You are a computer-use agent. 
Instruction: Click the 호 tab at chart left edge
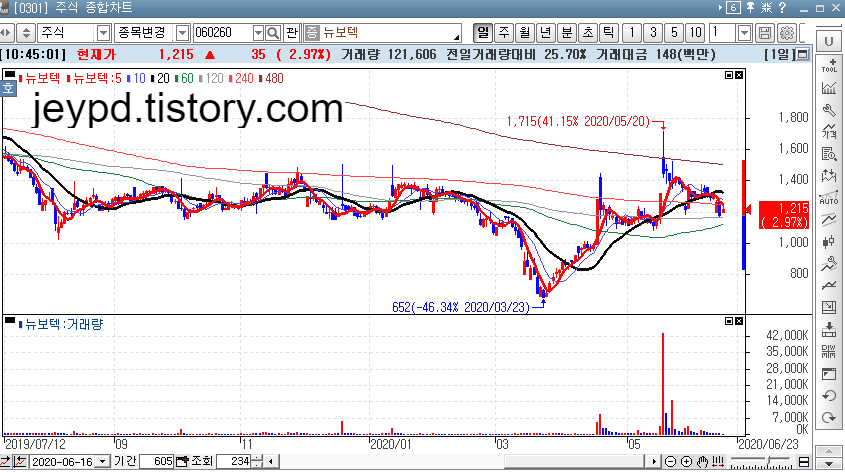[8, 88]
